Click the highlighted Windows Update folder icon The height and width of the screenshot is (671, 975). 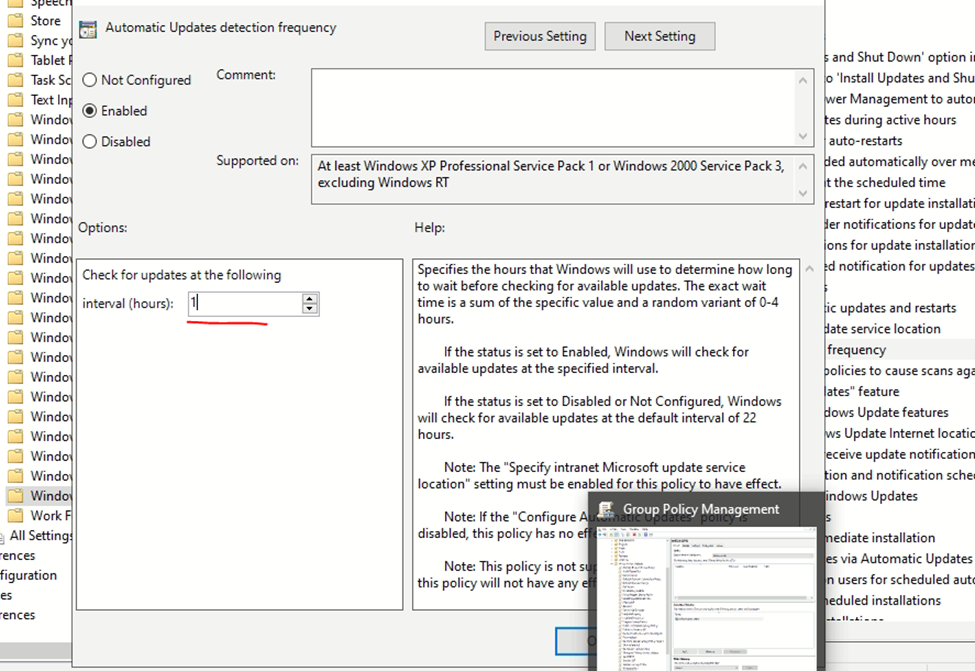pyautogui.click(x=15, y=496)
